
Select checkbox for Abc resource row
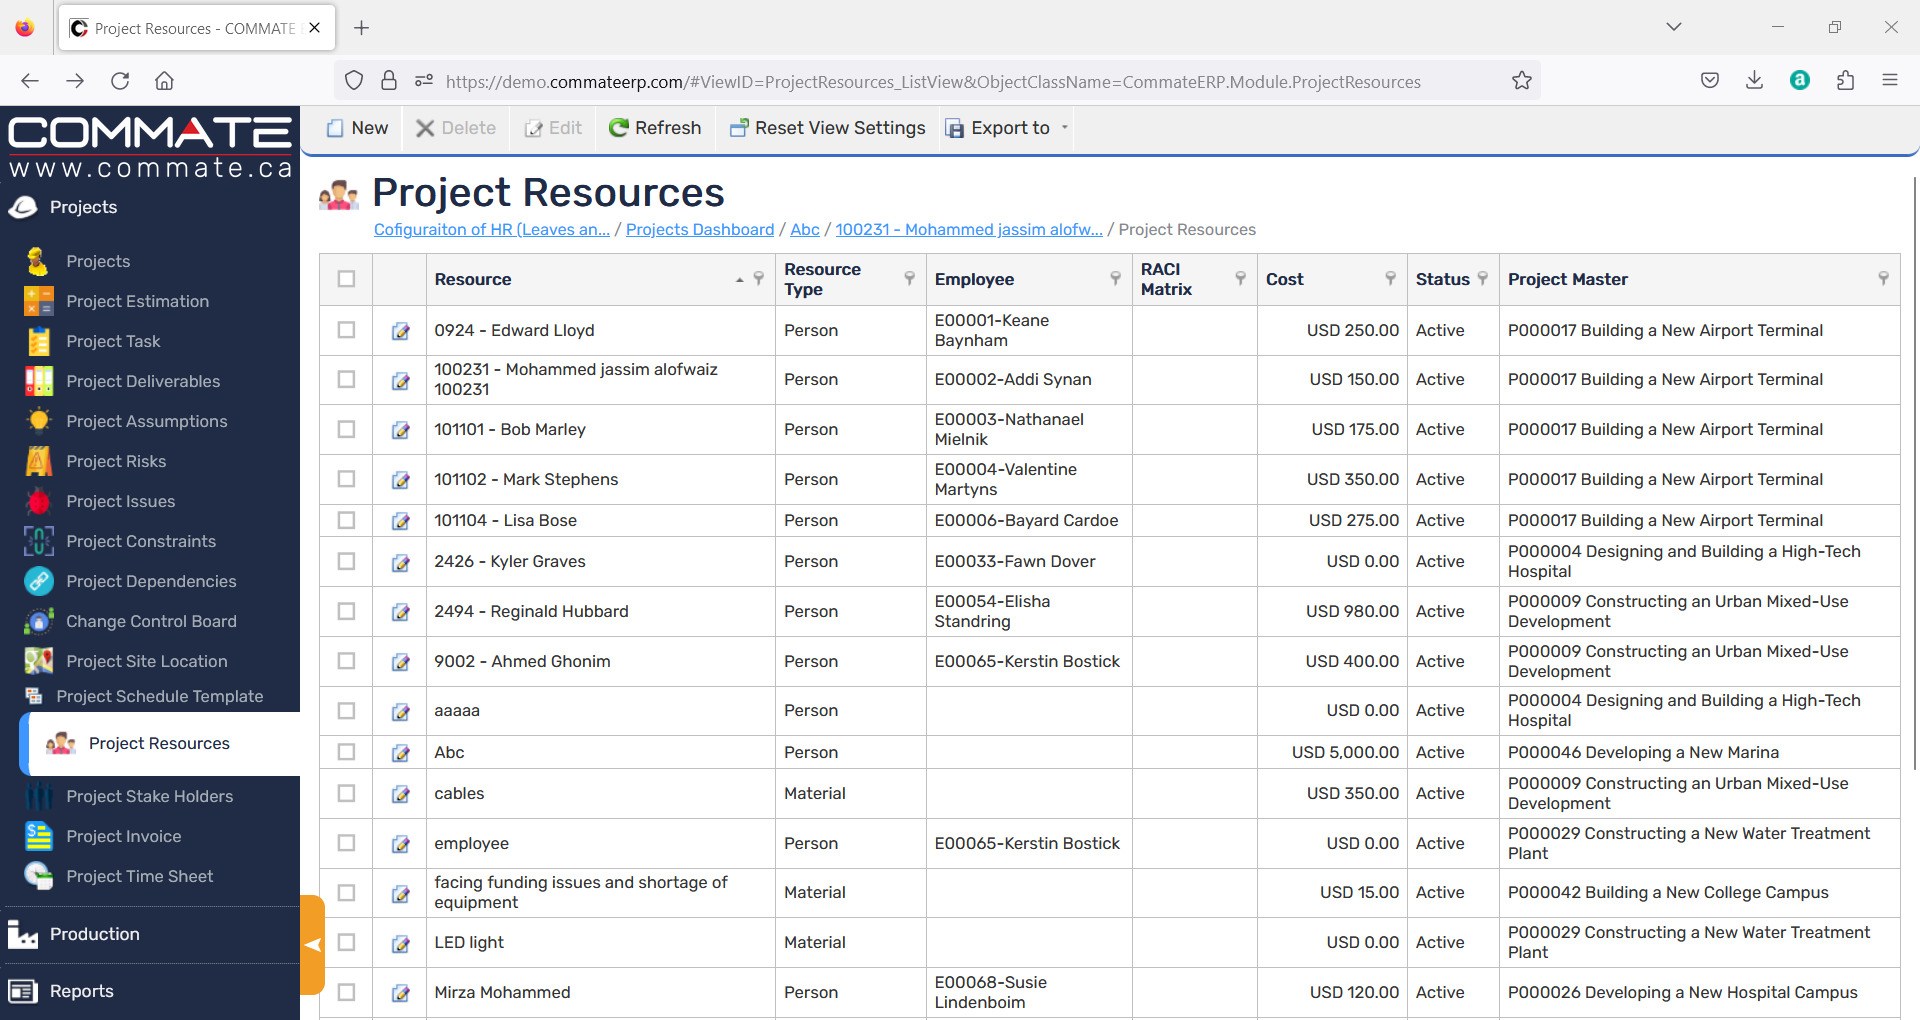coord(346,752)
